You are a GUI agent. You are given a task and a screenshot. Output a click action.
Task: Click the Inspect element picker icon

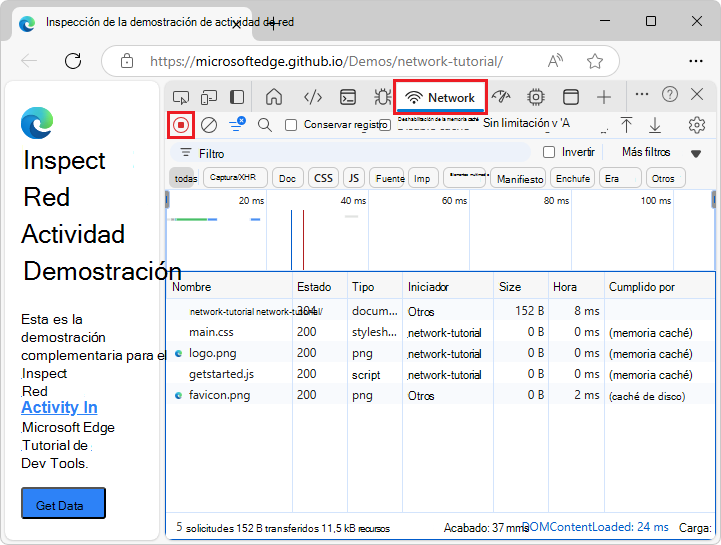tap(181, 97)
